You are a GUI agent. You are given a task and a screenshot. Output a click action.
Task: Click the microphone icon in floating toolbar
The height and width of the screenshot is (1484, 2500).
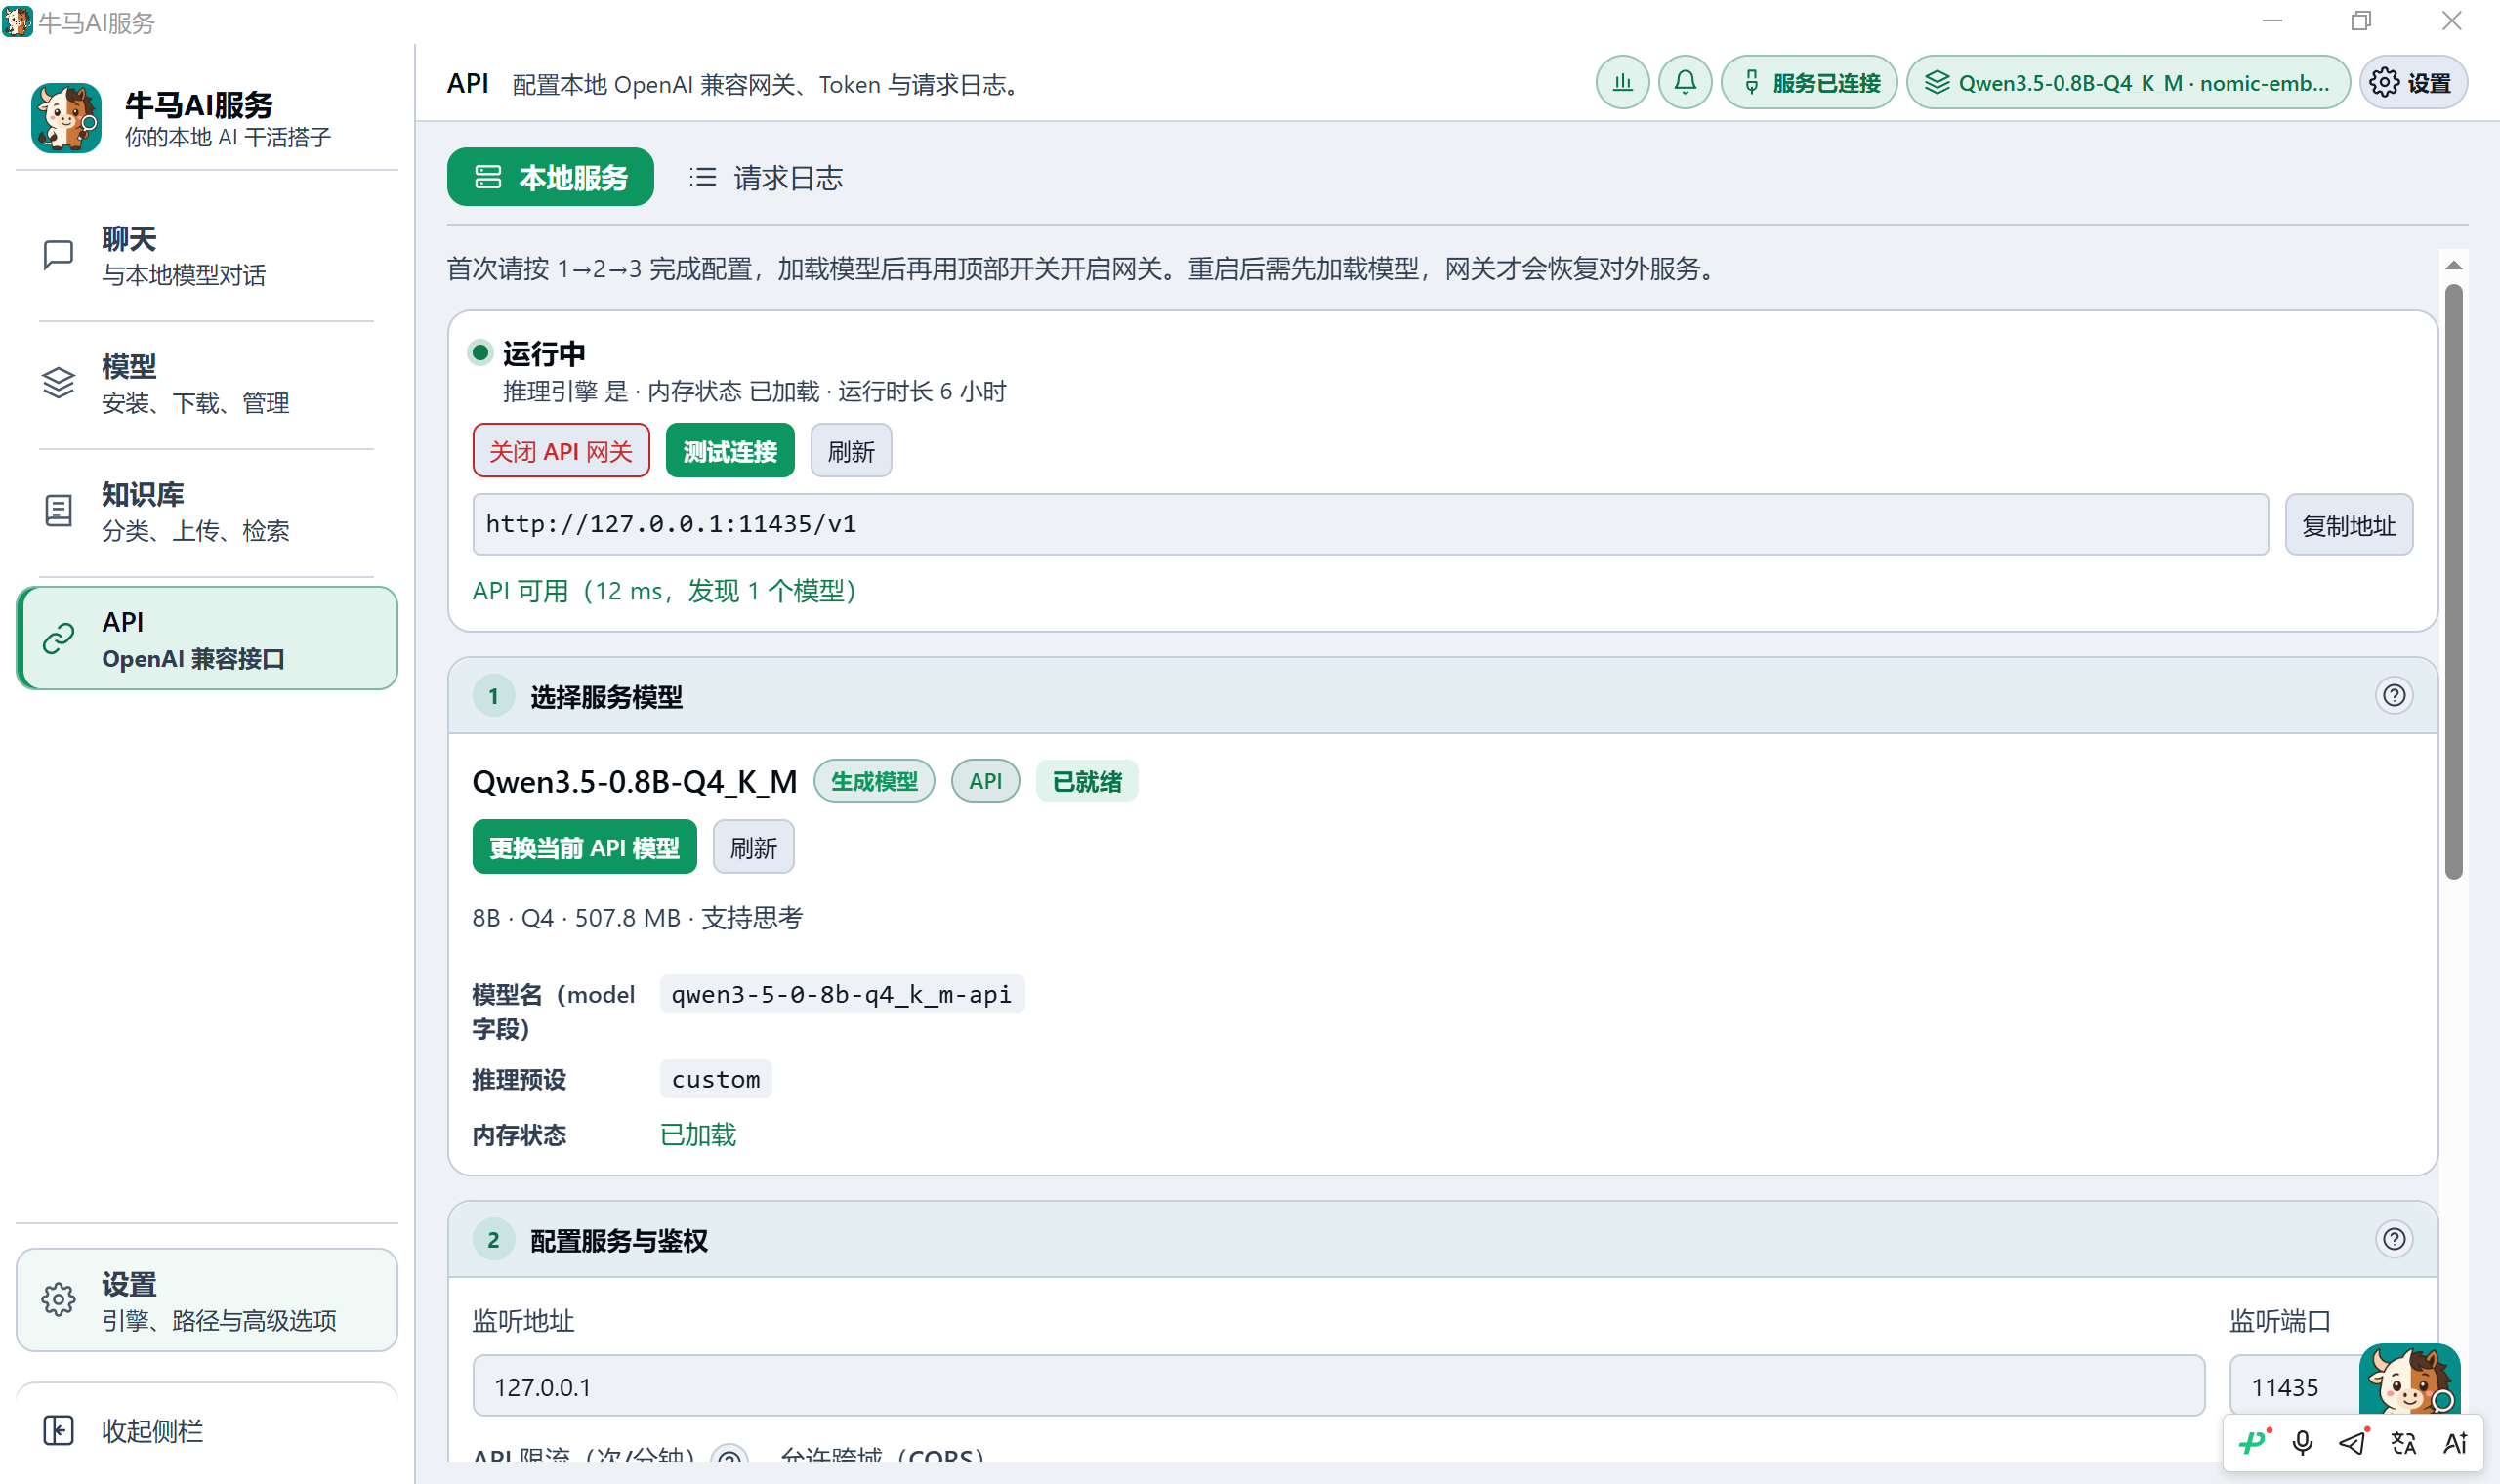pos(2303,1443)
